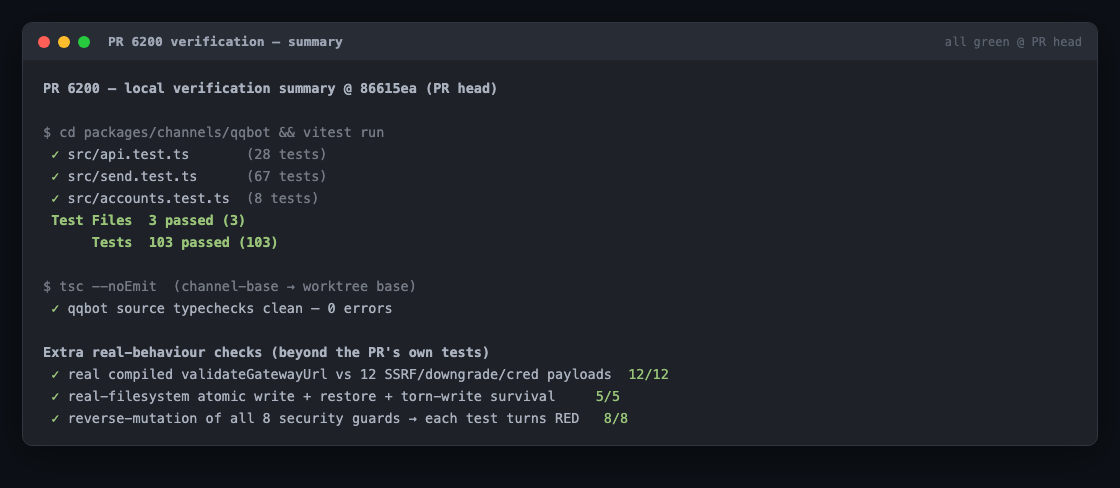Click the checkmark beside src/accounts.test.ts
This screenshot has height=488, width=1120.
pyautogui.click(x=55, y=199)
